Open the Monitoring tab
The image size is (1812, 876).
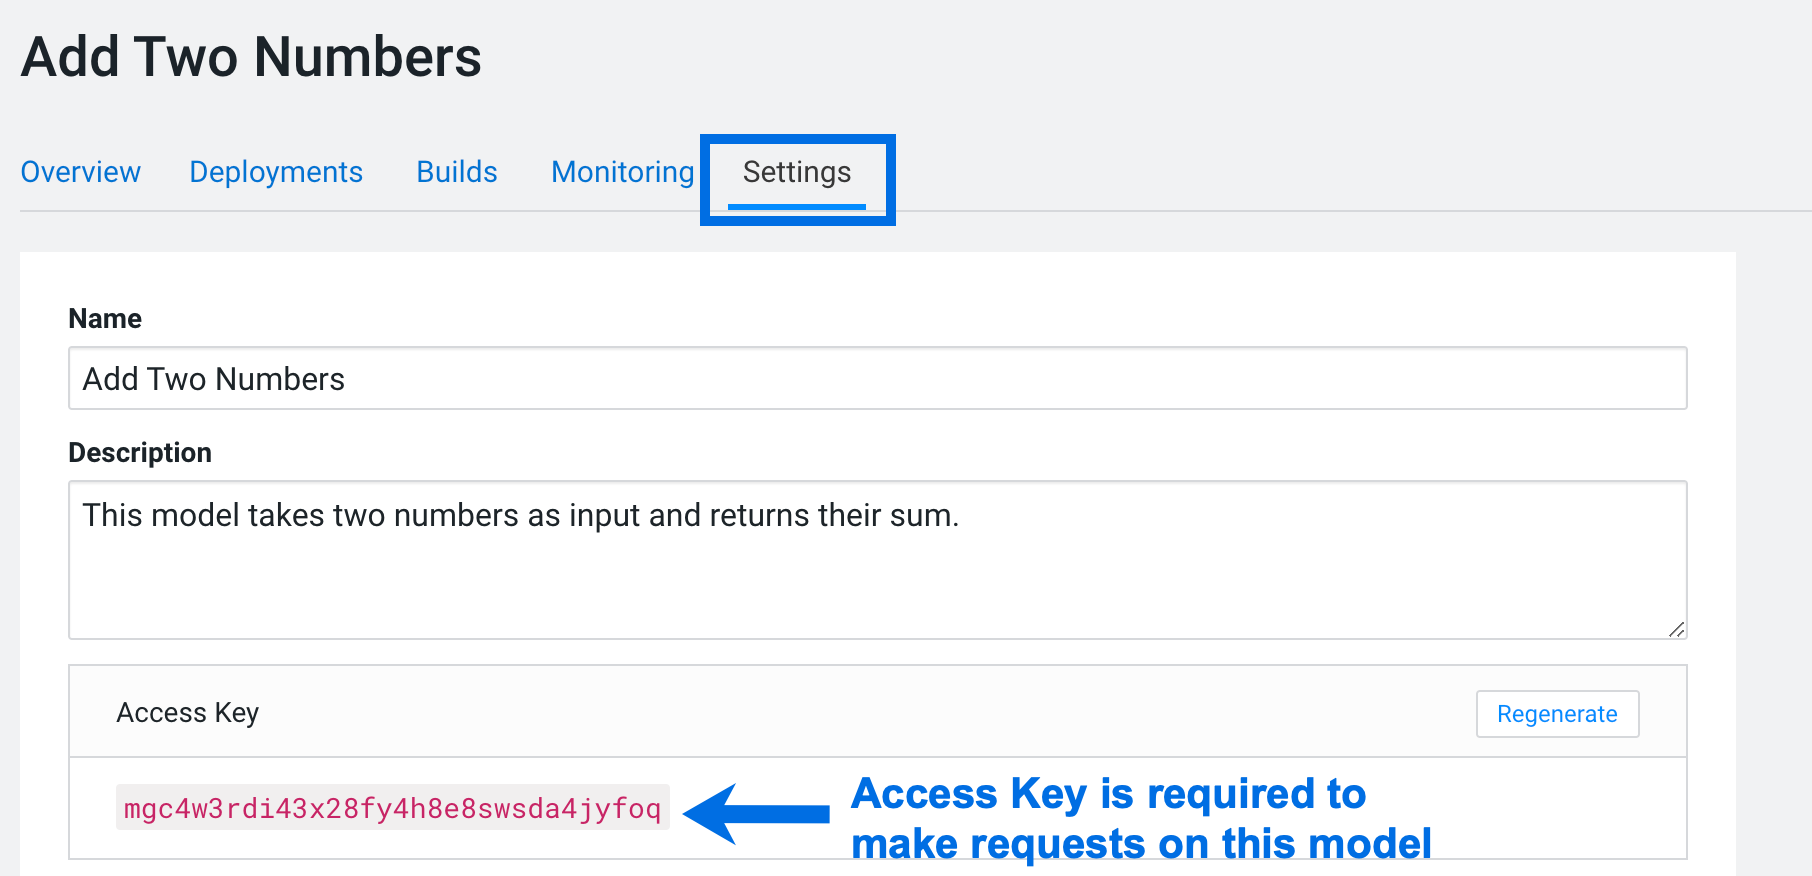tap(622, 172)
